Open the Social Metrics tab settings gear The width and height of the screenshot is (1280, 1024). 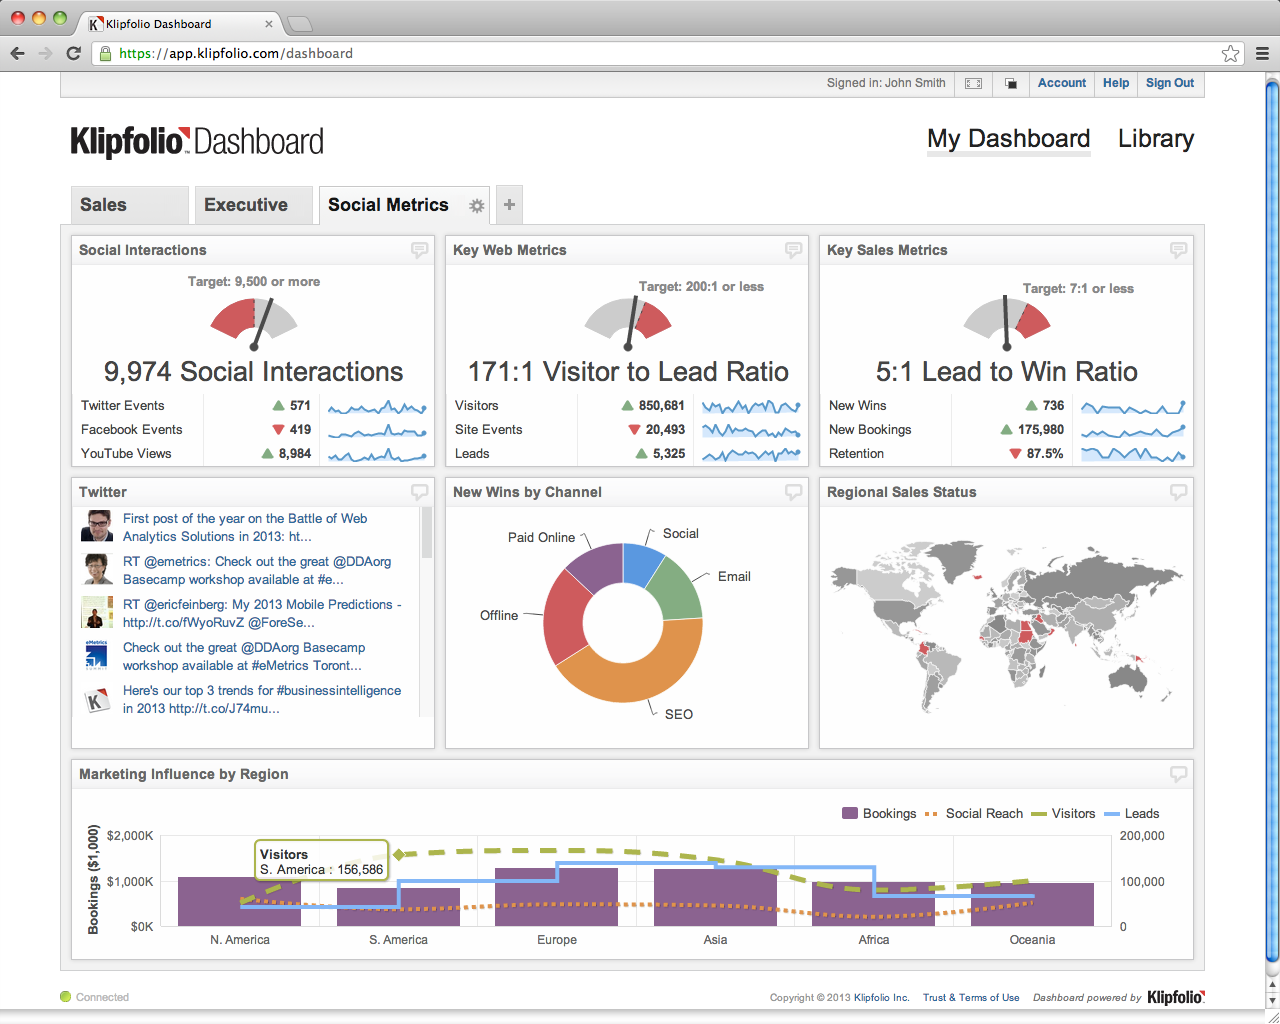pyautogui.click(x=477, y=206)
